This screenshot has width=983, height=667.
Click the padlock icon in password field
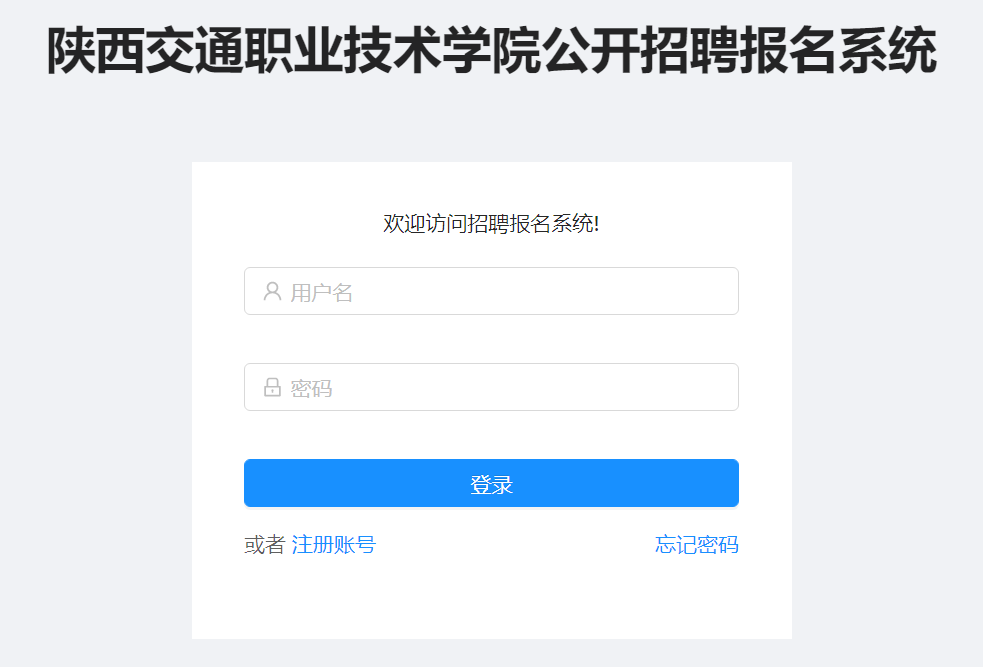tap(272, 387)
